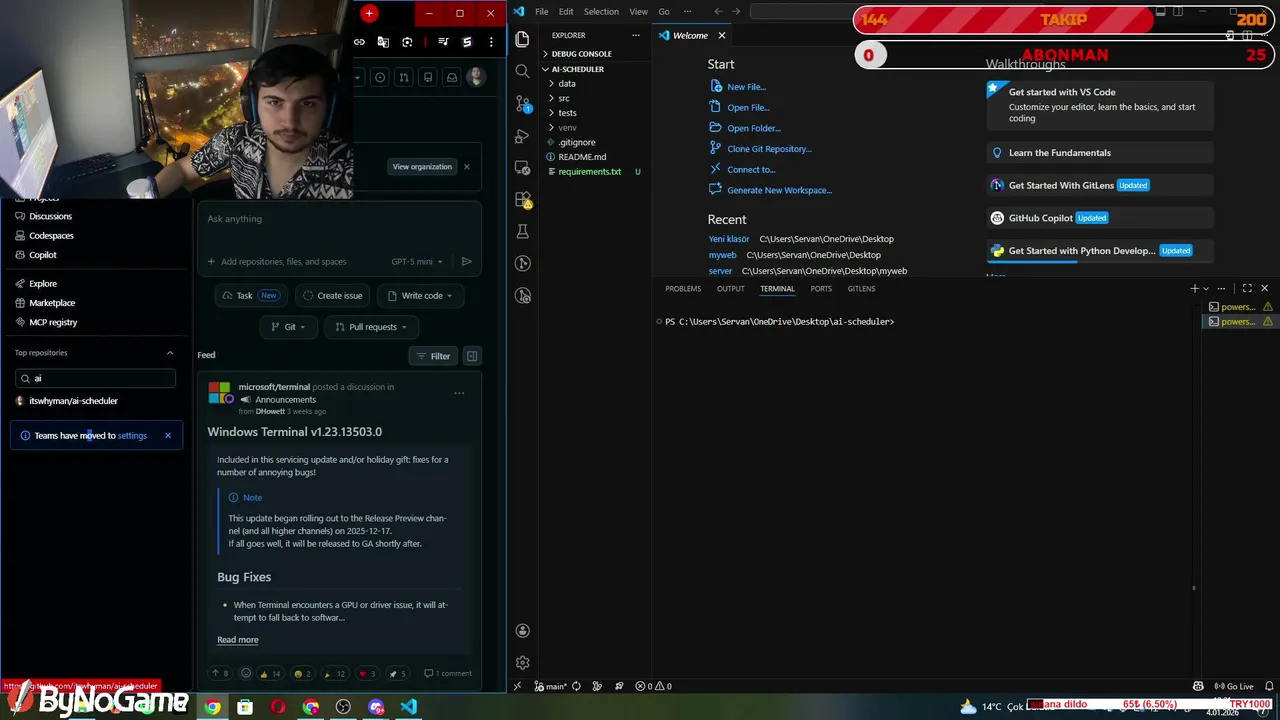The width and height of the screenshot is (1280, 720).
Task: Open the Edit menu in VS Code
Action: coord(566,12)
